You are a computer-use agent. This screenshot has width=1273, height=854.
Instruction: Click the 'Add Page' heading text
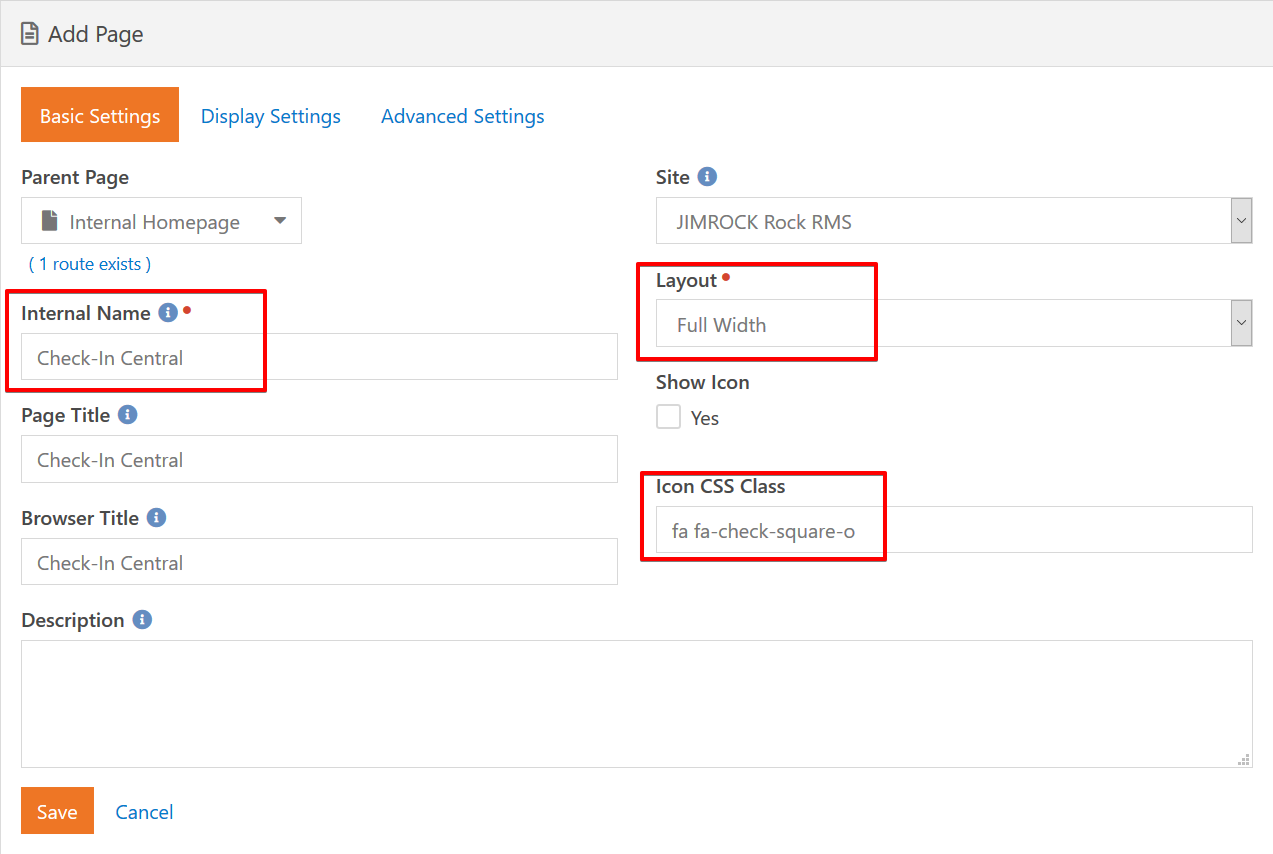pos(96,34)
